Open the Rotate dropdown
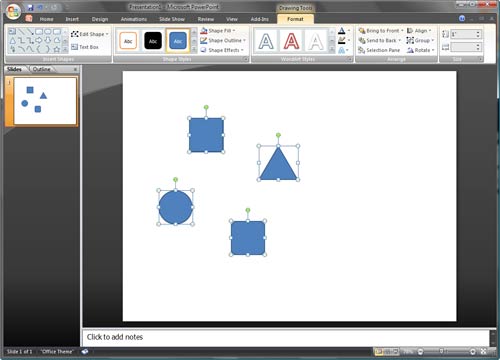This screenshot has width=500, height=360. point(421,50)
